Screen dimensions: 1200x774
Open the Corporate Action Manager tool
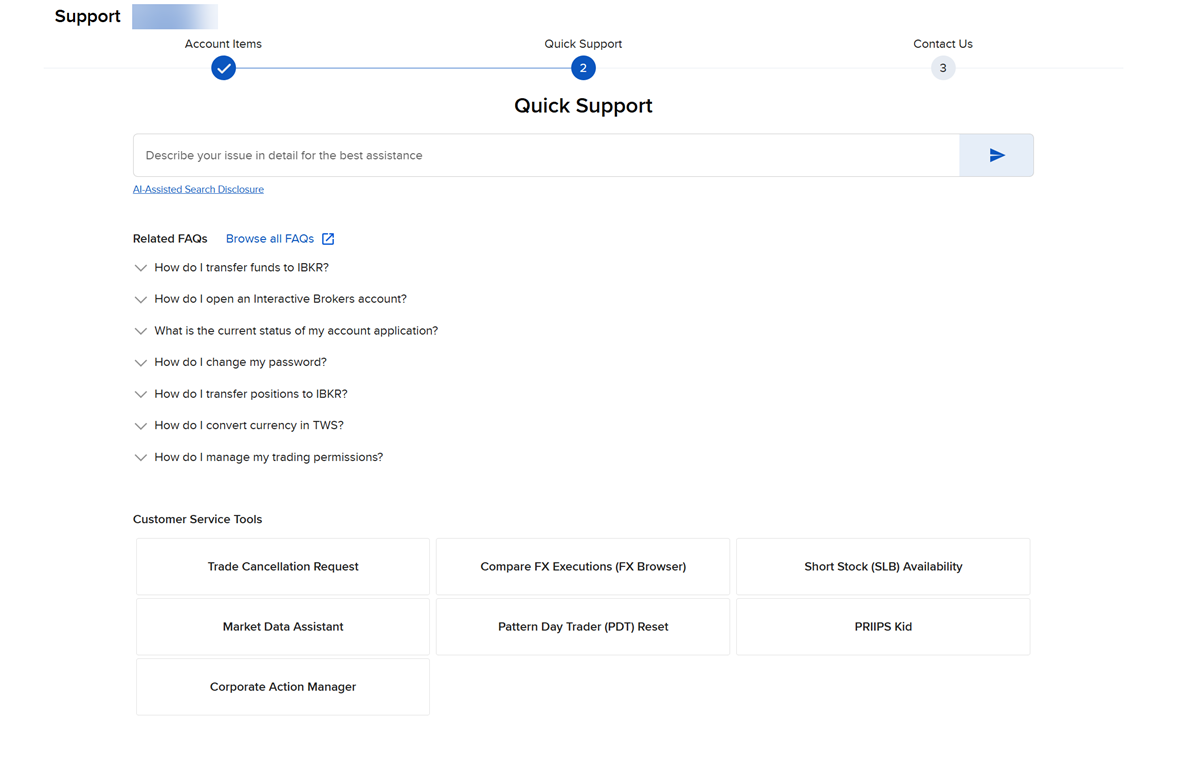tap(283, 687)
